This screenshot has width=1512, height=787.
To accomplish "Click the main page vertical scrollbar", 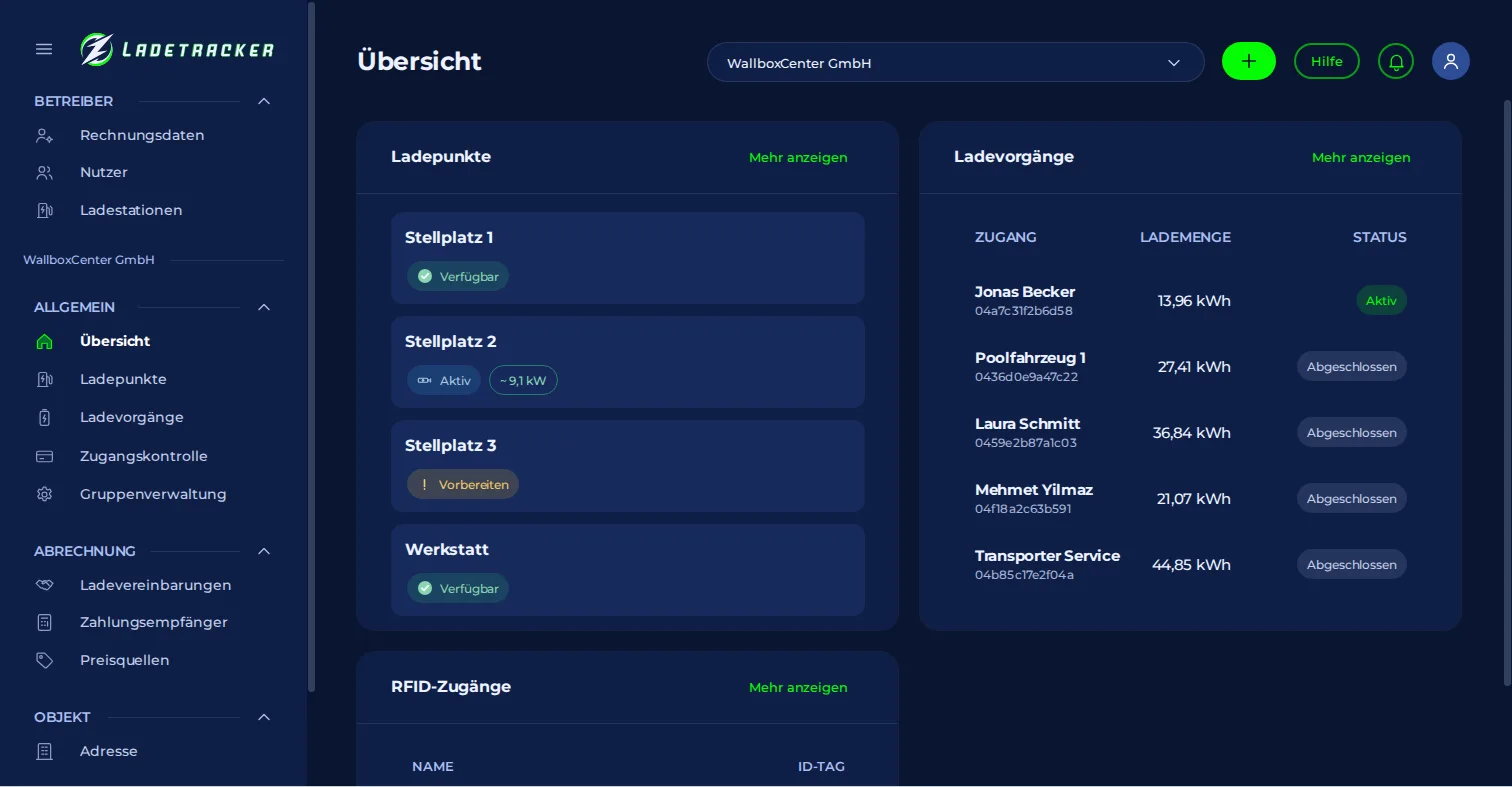I will pos(1507,392).
